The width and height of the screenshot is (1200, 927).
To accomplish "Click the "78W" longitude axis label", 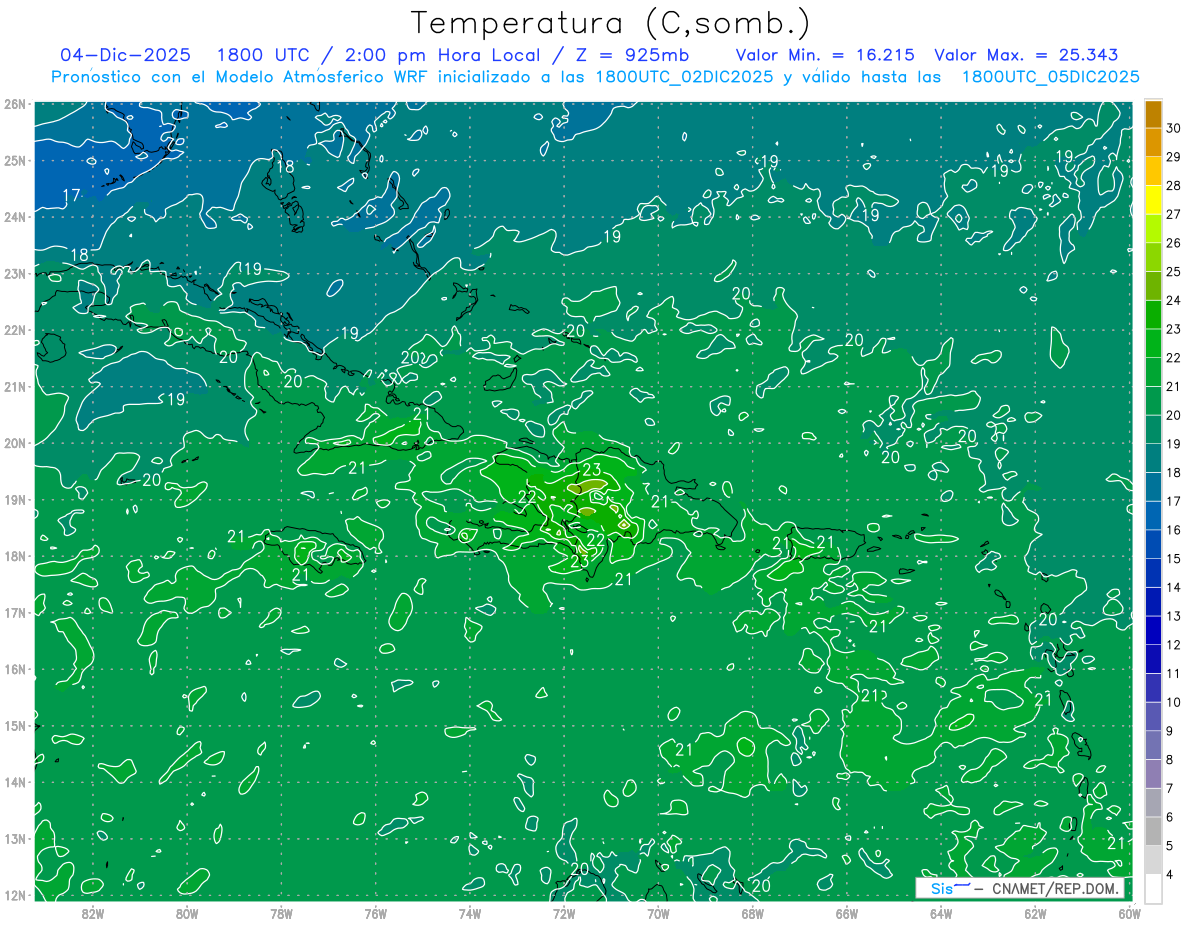I will point(281,914).
